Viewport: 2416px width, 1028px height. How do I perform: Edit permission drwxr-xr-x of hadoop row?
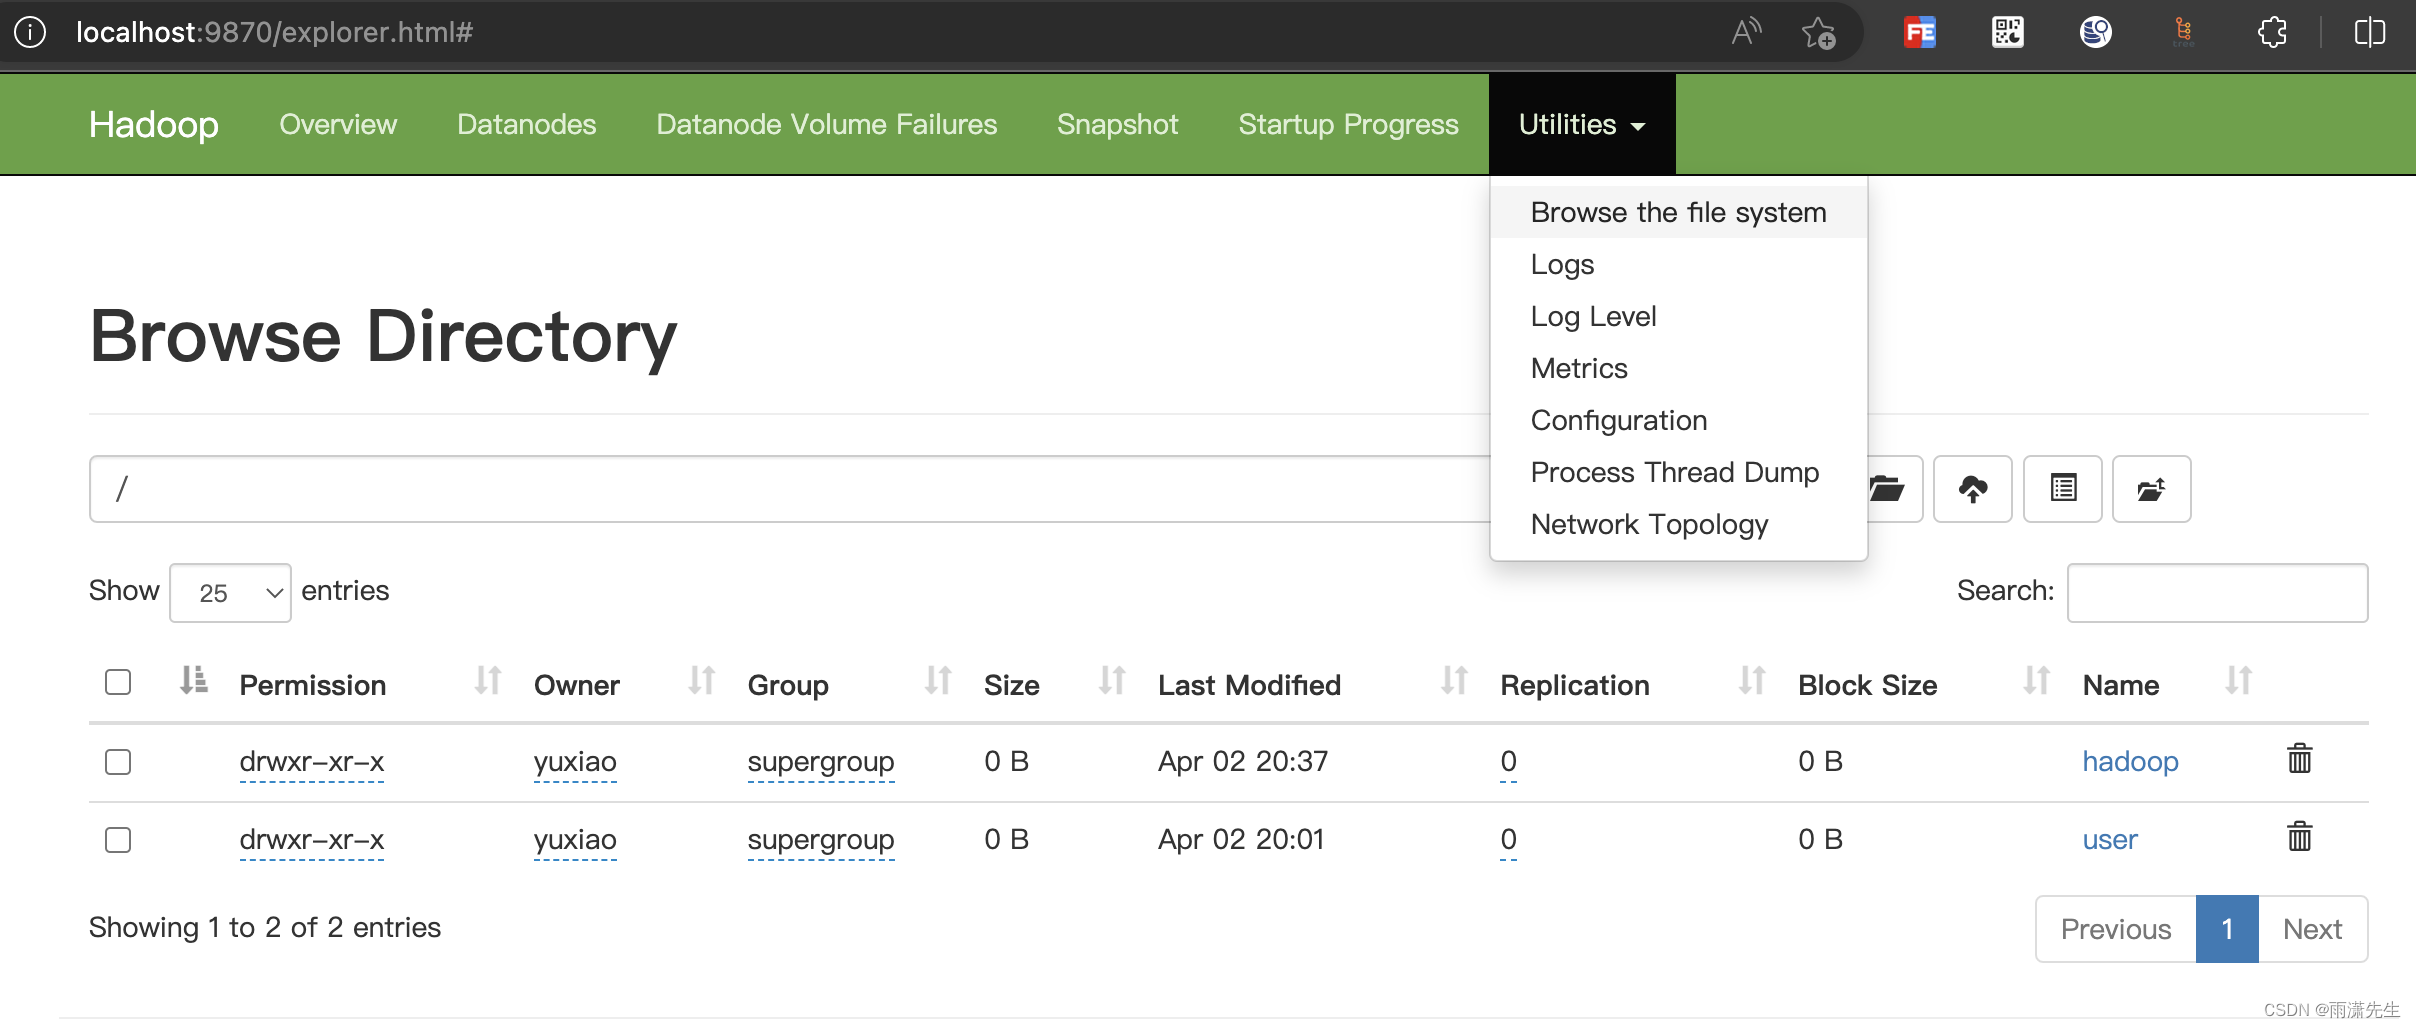(312, 762)
